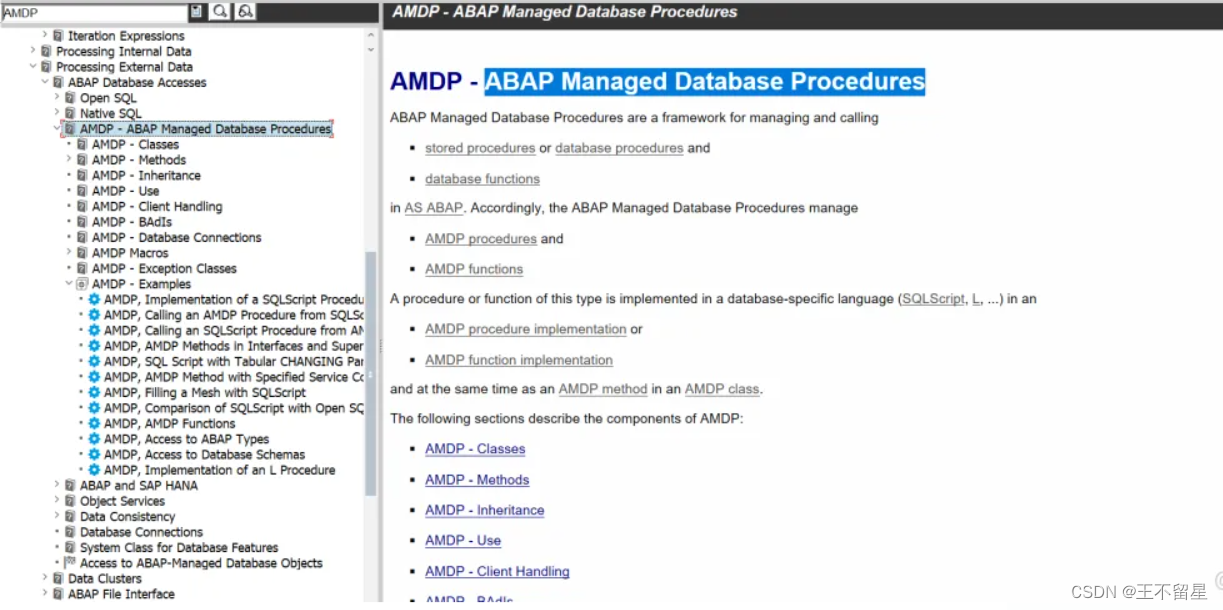The width and height of the screenshot is (1223, 610).
Task: Open the database procedures link
Action: tap(619, 148)
